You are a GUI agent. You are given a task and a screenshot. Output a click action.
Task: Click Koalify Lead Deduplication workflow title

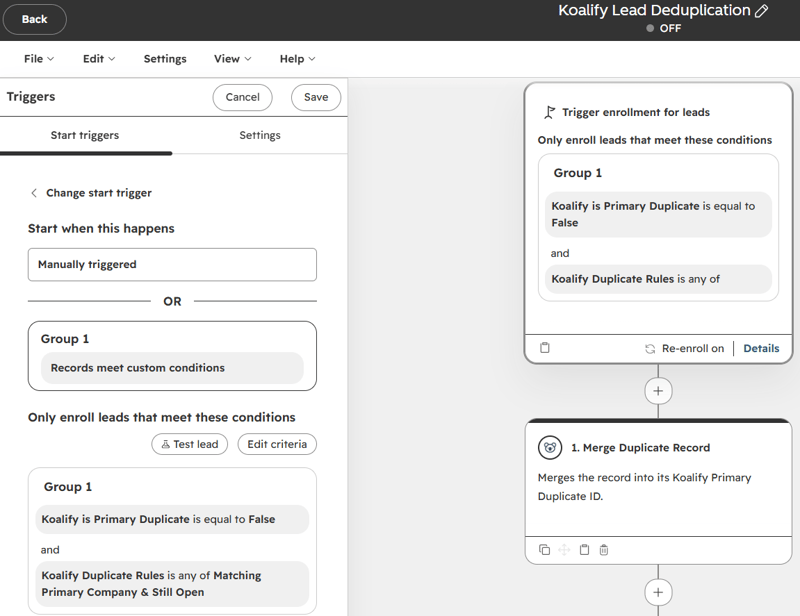[654, 11]
